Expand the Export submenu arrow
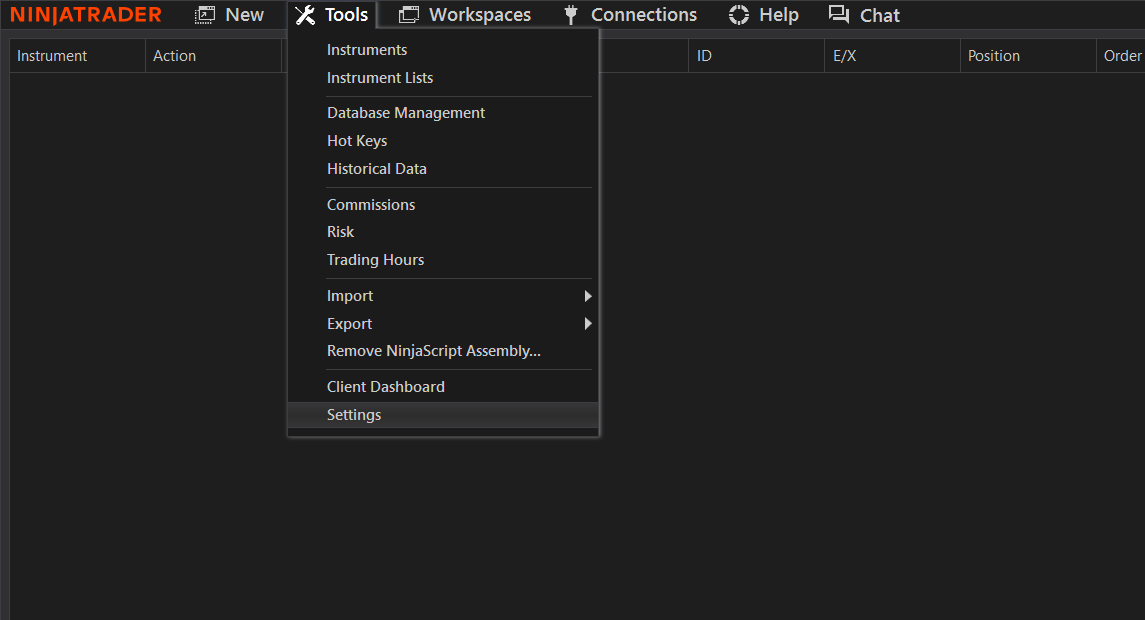Screen dimensions: 1145x620 pyautogui.click(x=588, y=324)
